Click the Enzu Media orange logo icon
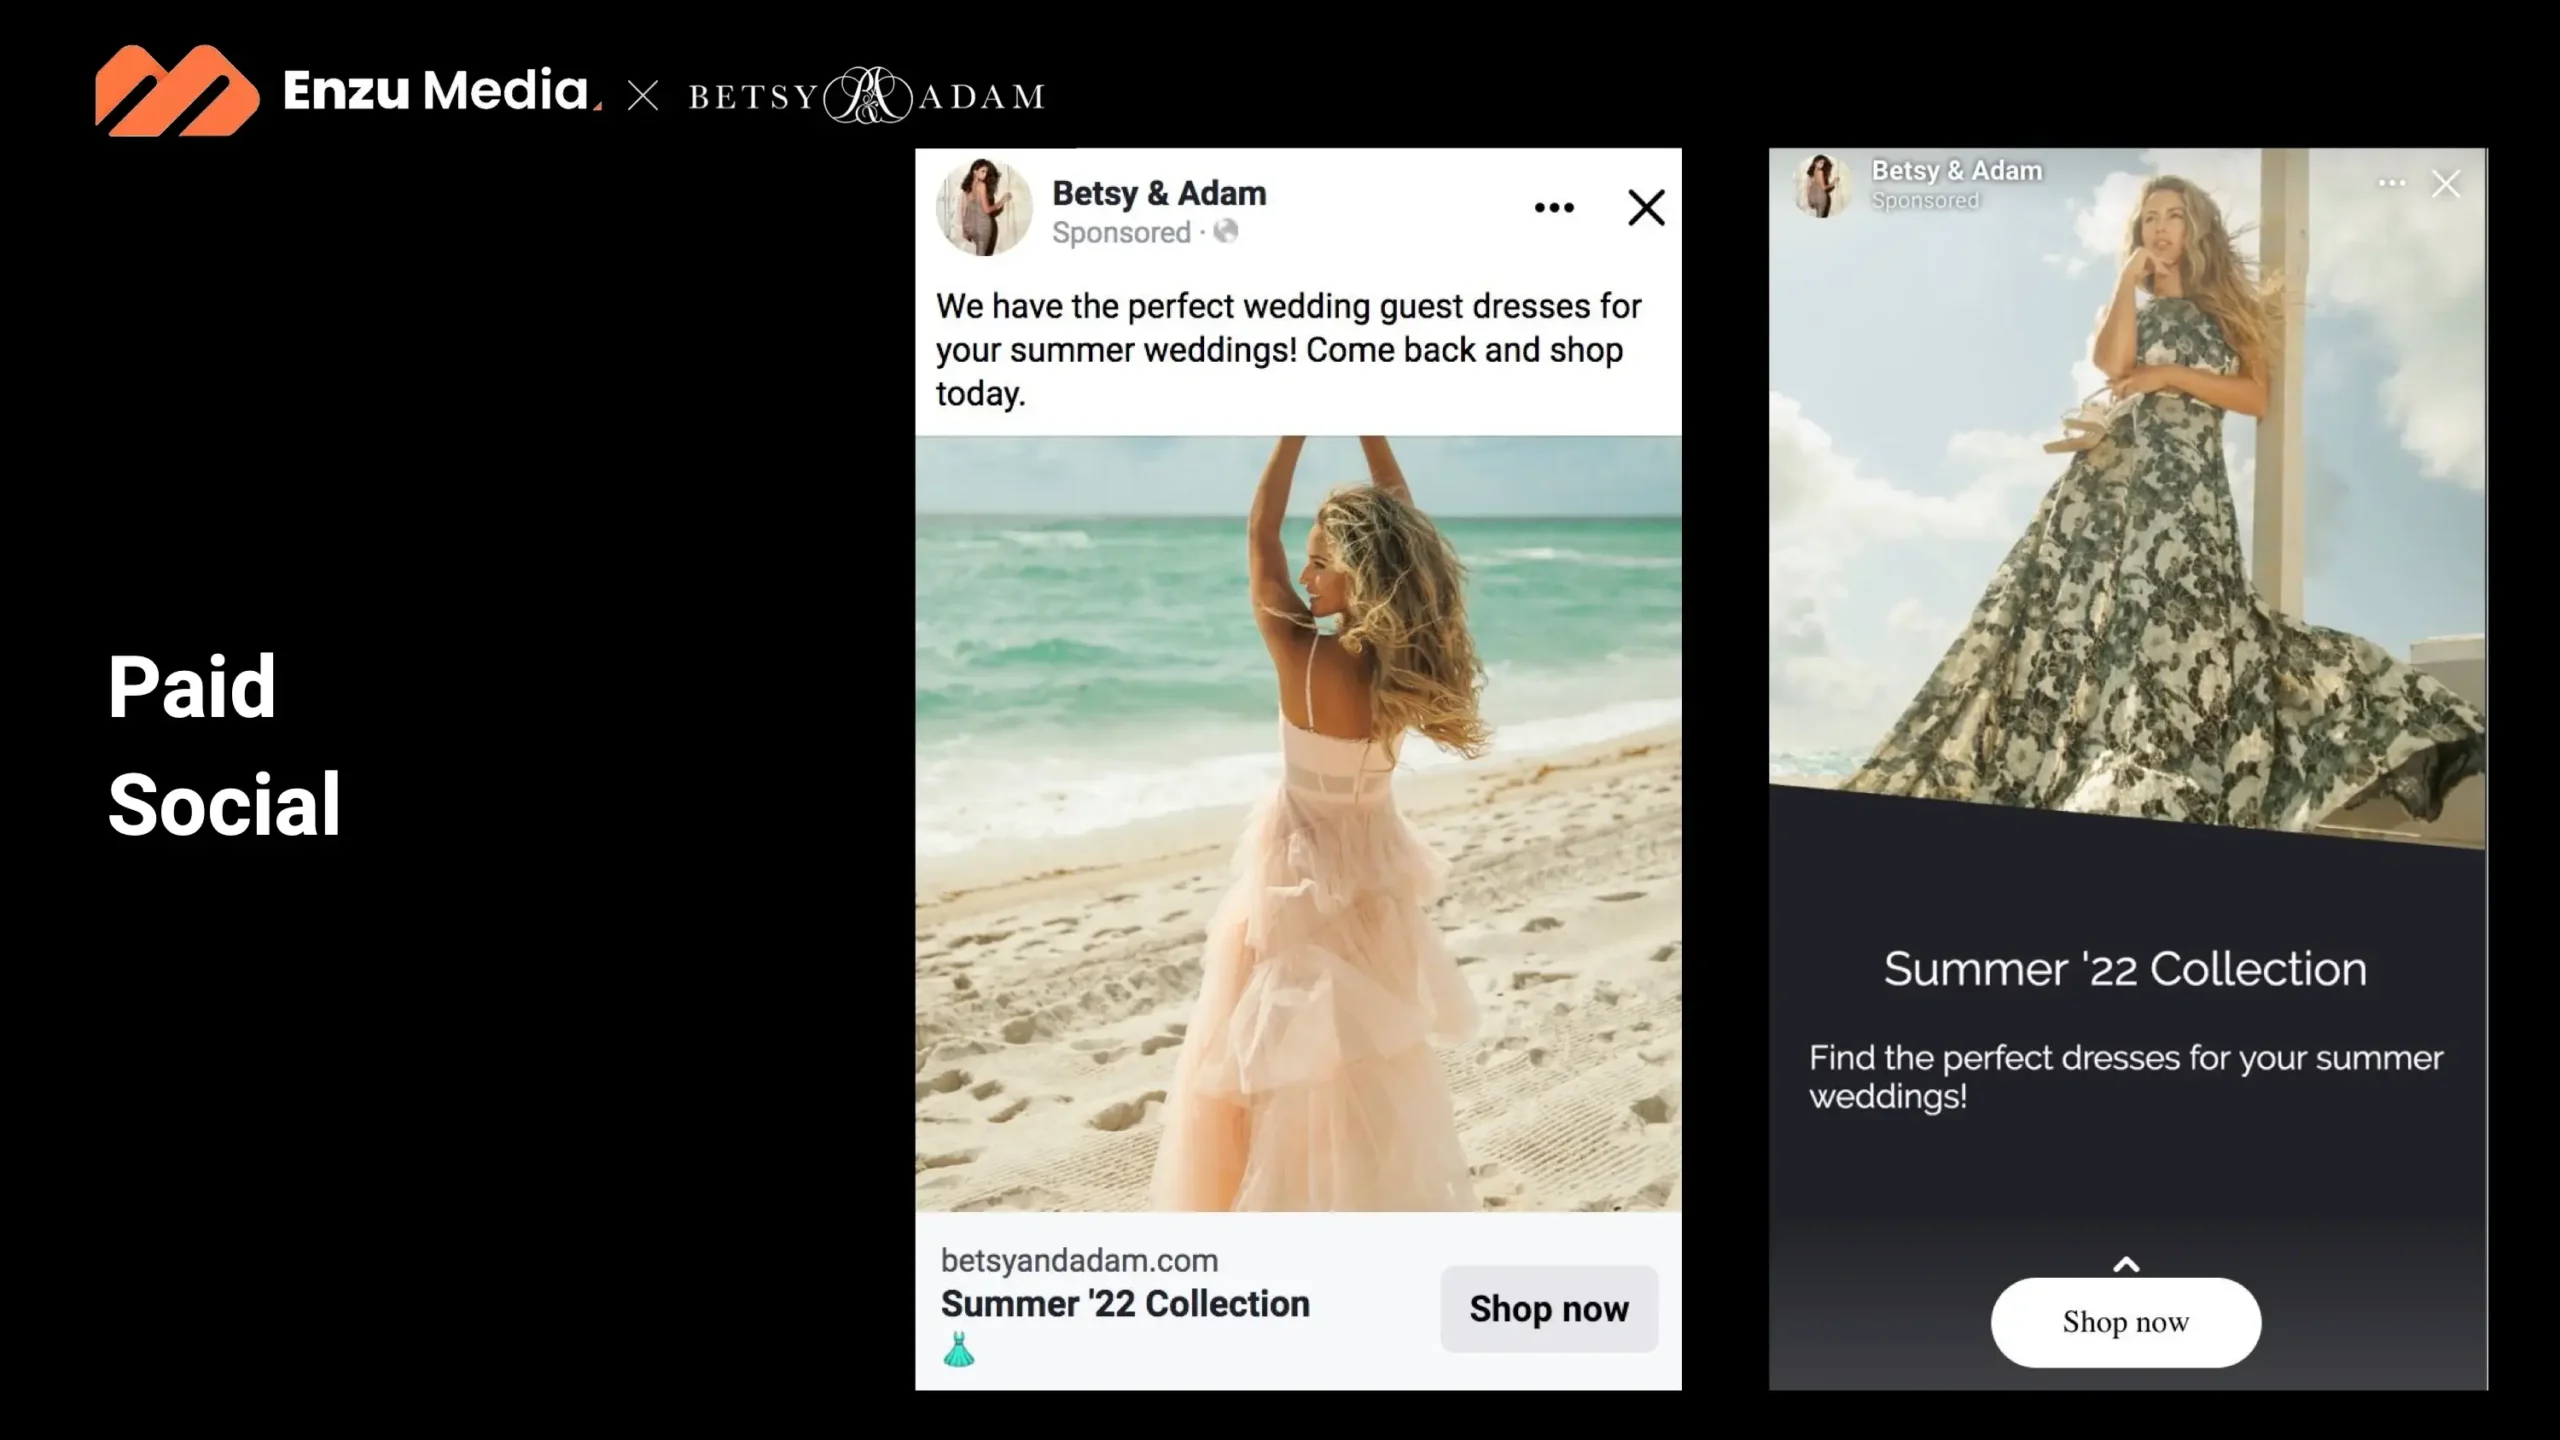2560x1440 pixels. (x=177, y=90)
